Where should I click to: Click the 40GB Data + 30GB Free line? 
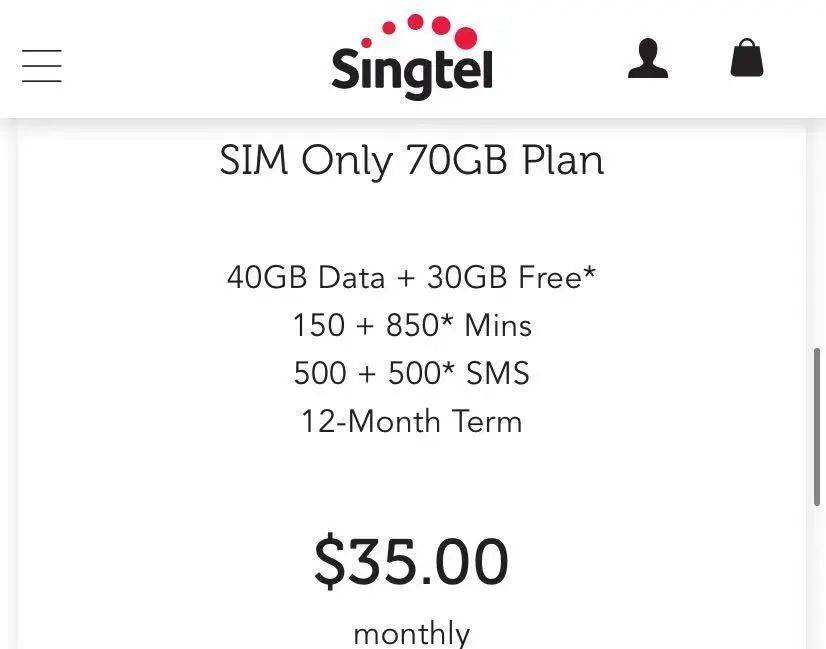tap(411, 277)
